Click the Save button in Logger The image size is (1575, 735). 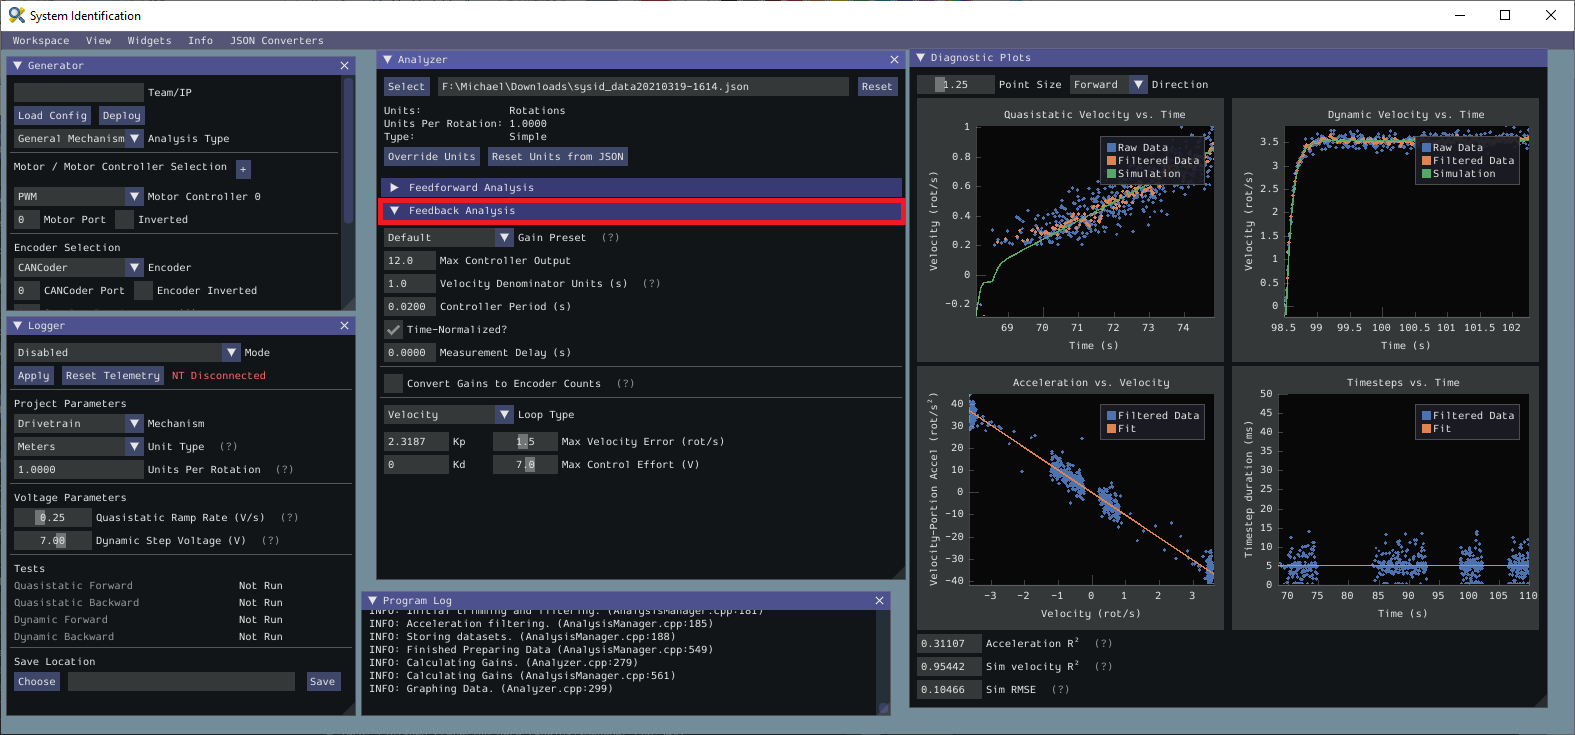pyautogui.click(x=322, y=682)
